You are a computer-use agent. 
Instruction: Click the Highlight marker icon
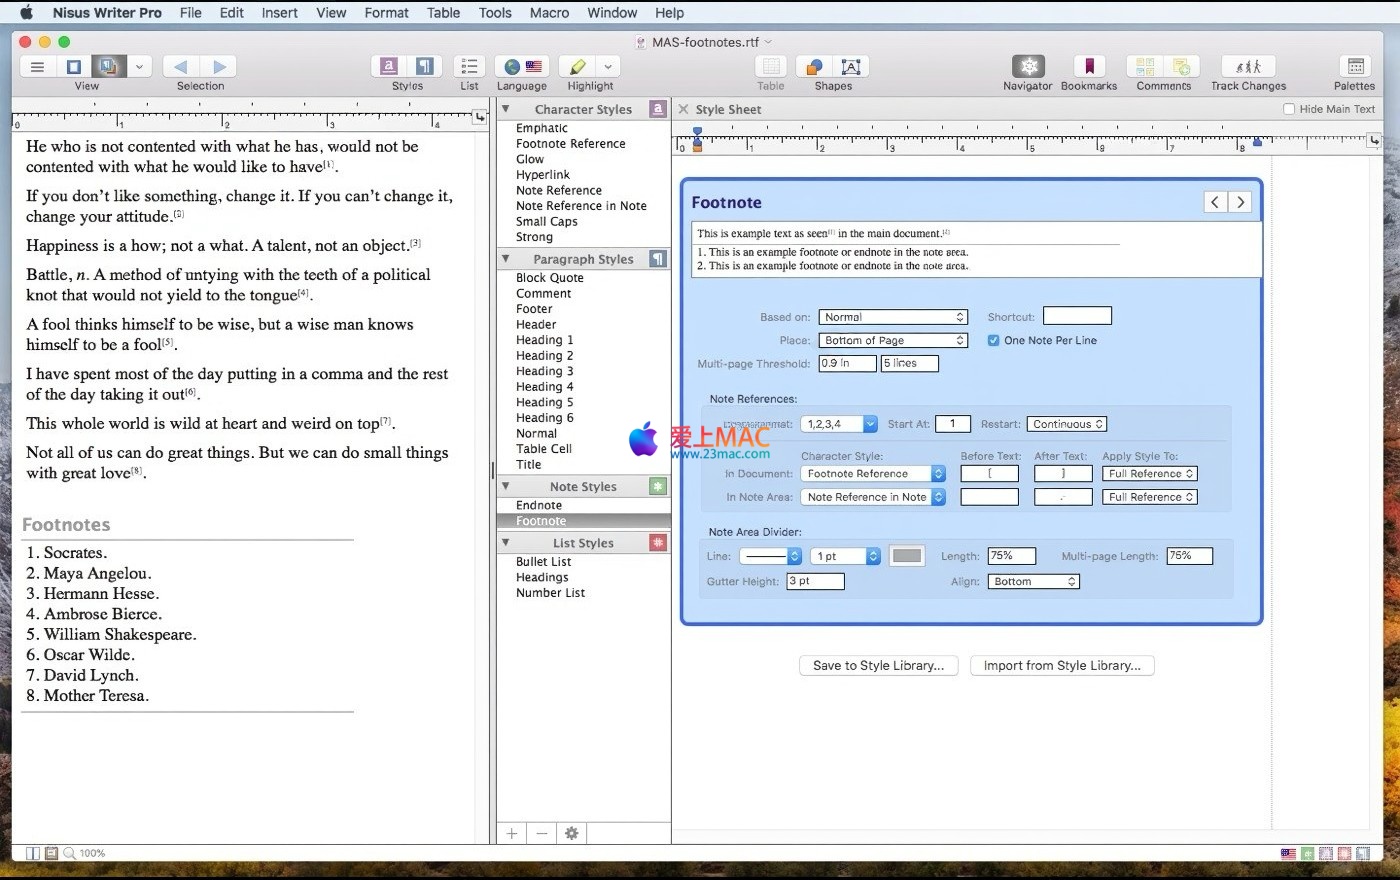(578, 67)
